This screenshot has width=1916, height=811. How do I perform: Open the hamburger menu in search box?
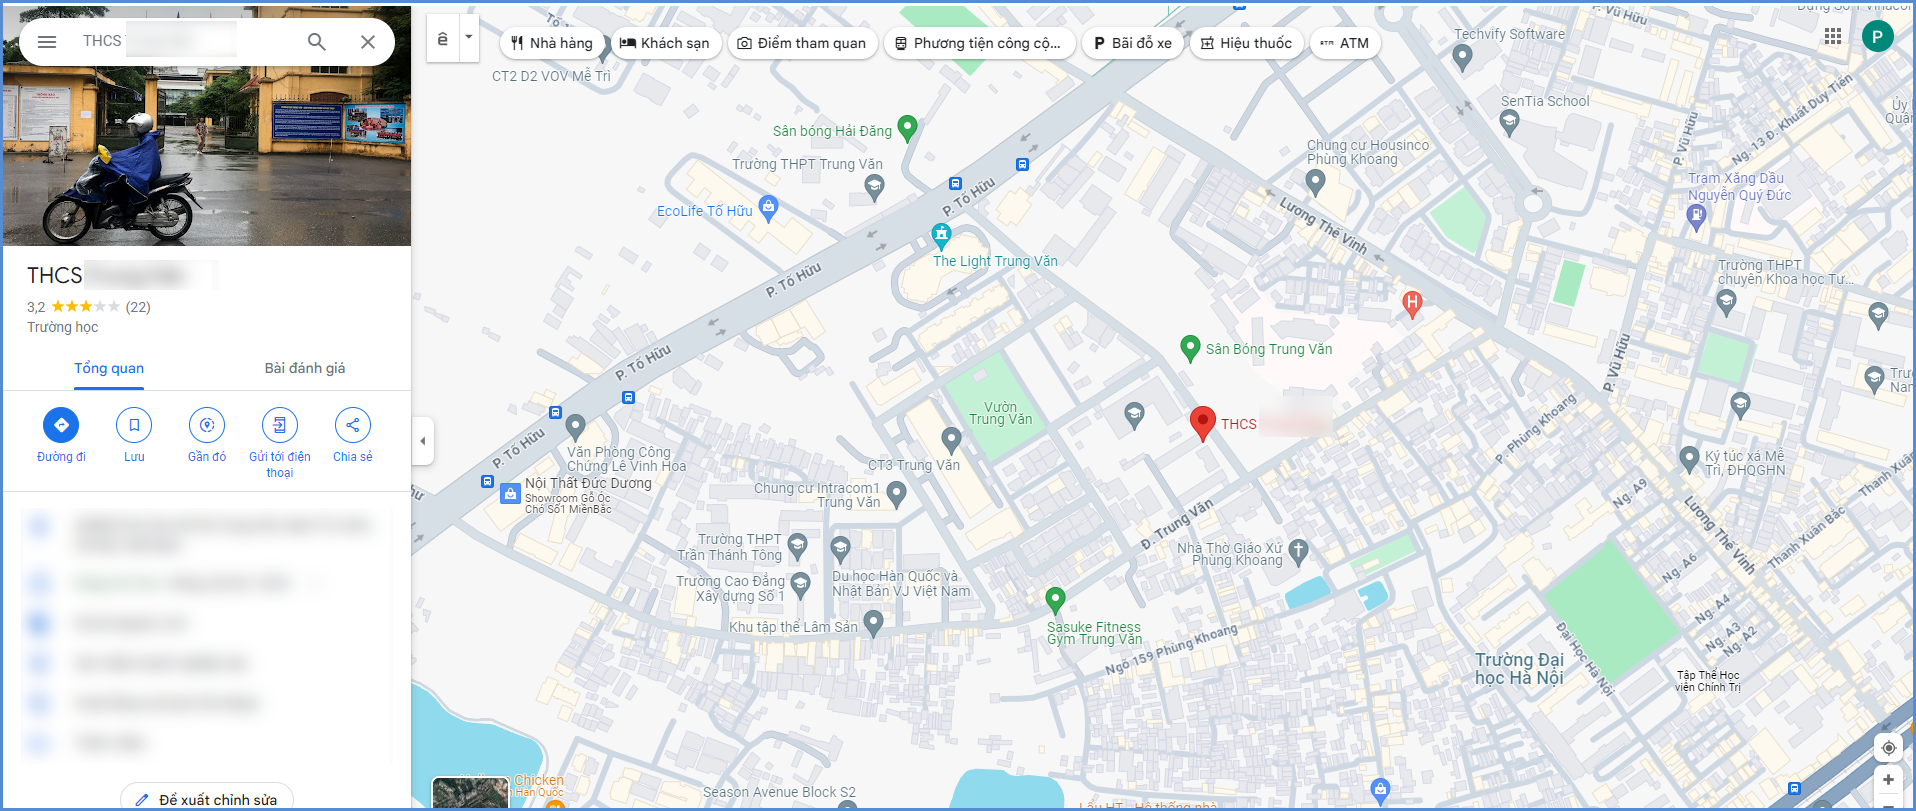pos(47,42)
